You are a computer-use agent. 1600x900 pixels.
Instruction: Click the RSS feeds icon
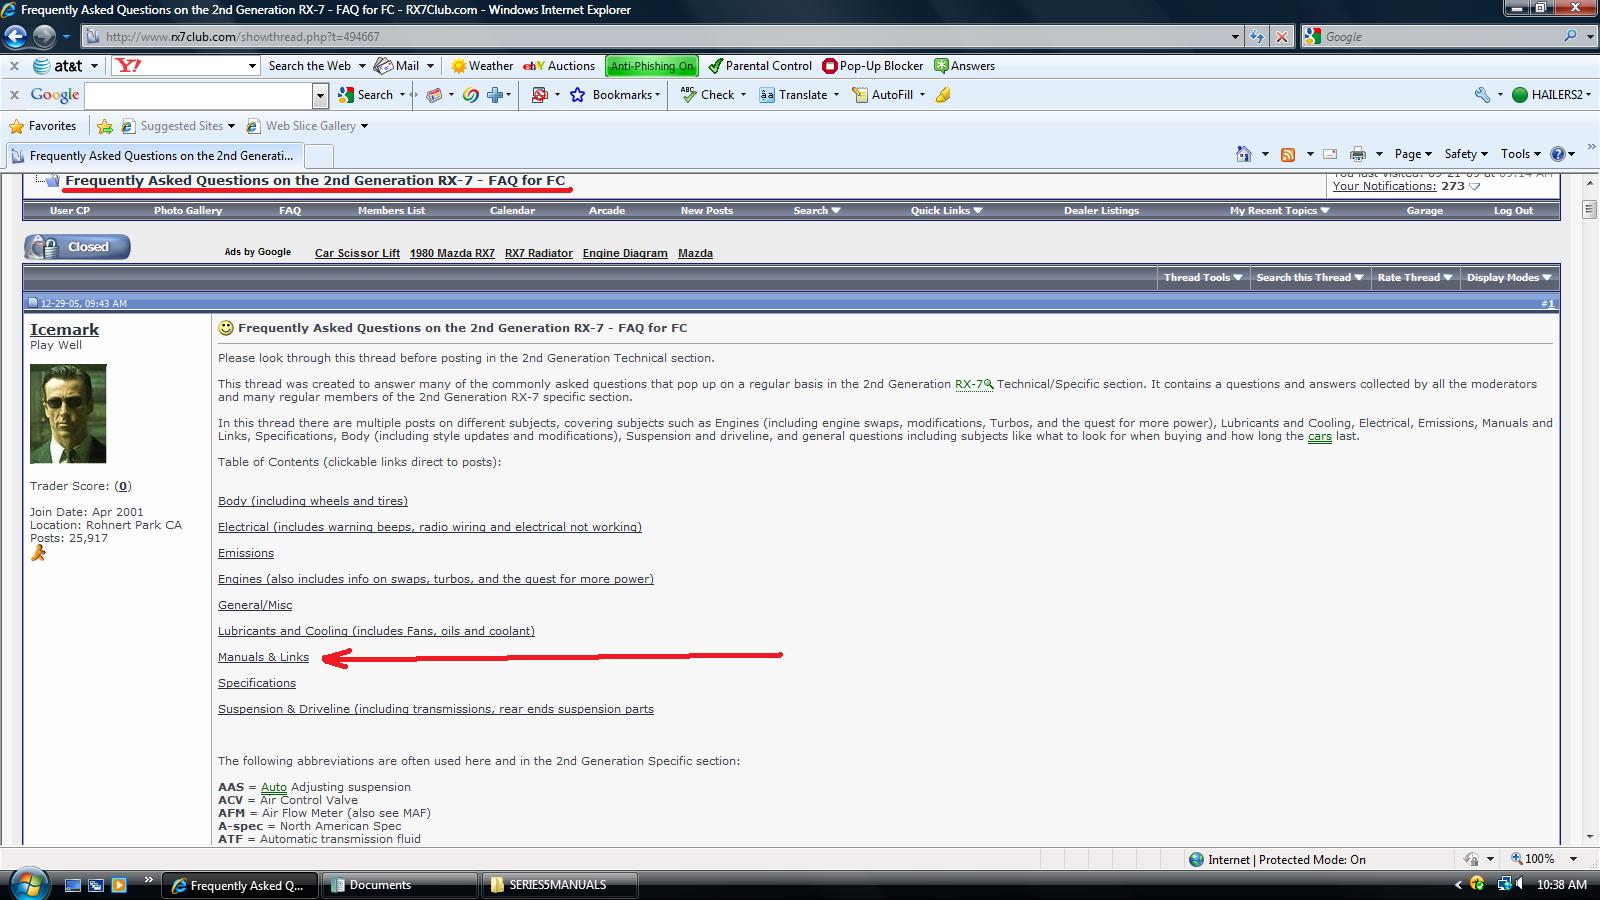coord(1288,154)
